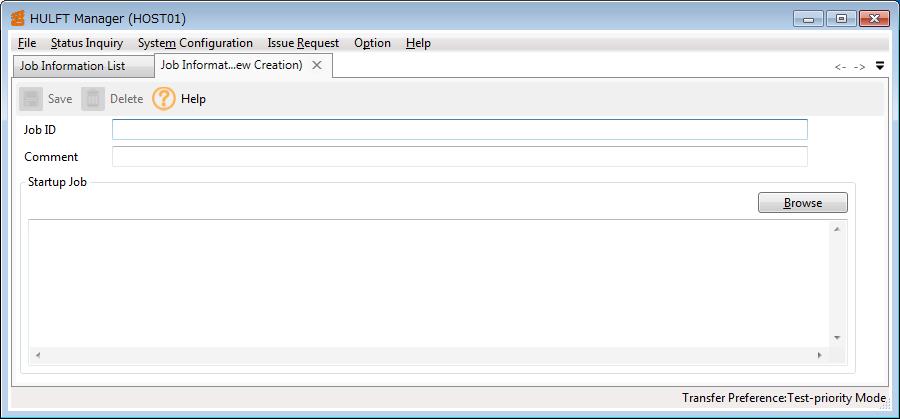
Task: Click the Save text label in toolbar
Action: point(60,99)
